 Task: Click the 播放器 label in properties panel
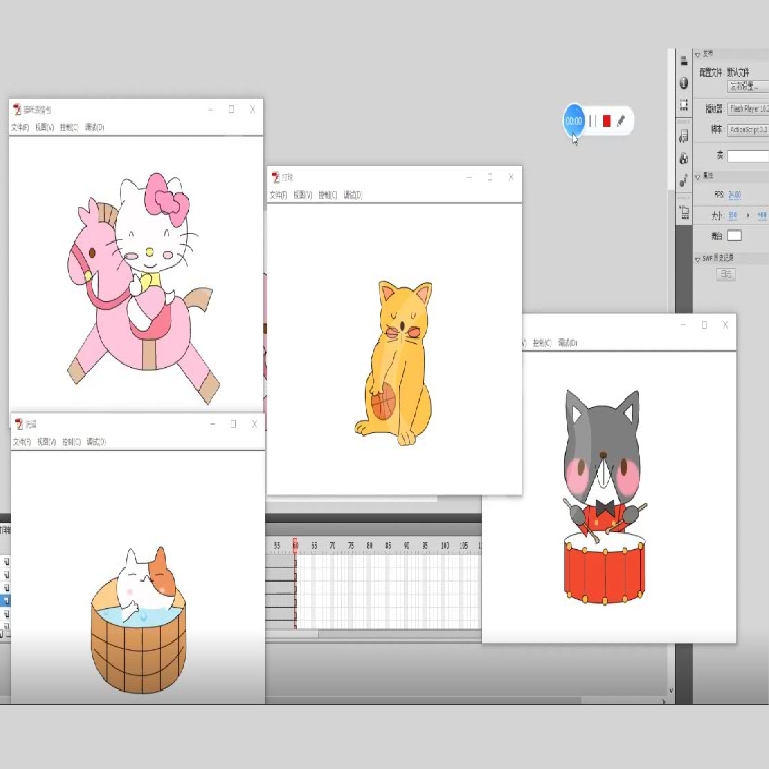click(x=714, y=109)
